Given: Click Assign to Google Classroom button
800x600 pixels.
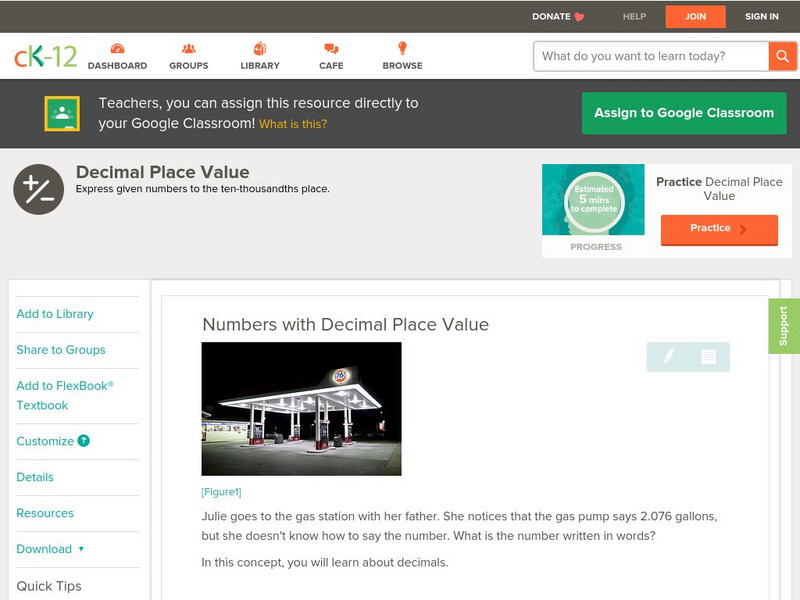Looking at the screenshot, I should point(684,113).
